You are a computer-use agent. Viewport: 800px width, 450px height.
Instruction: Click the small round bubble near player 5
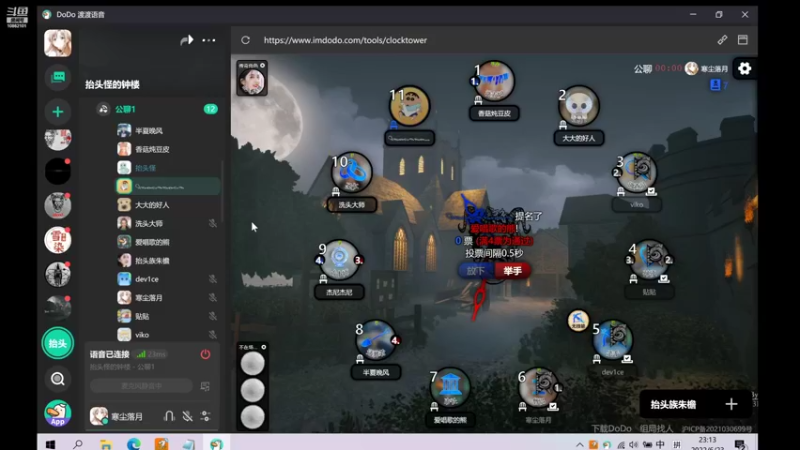click(578, 320)
